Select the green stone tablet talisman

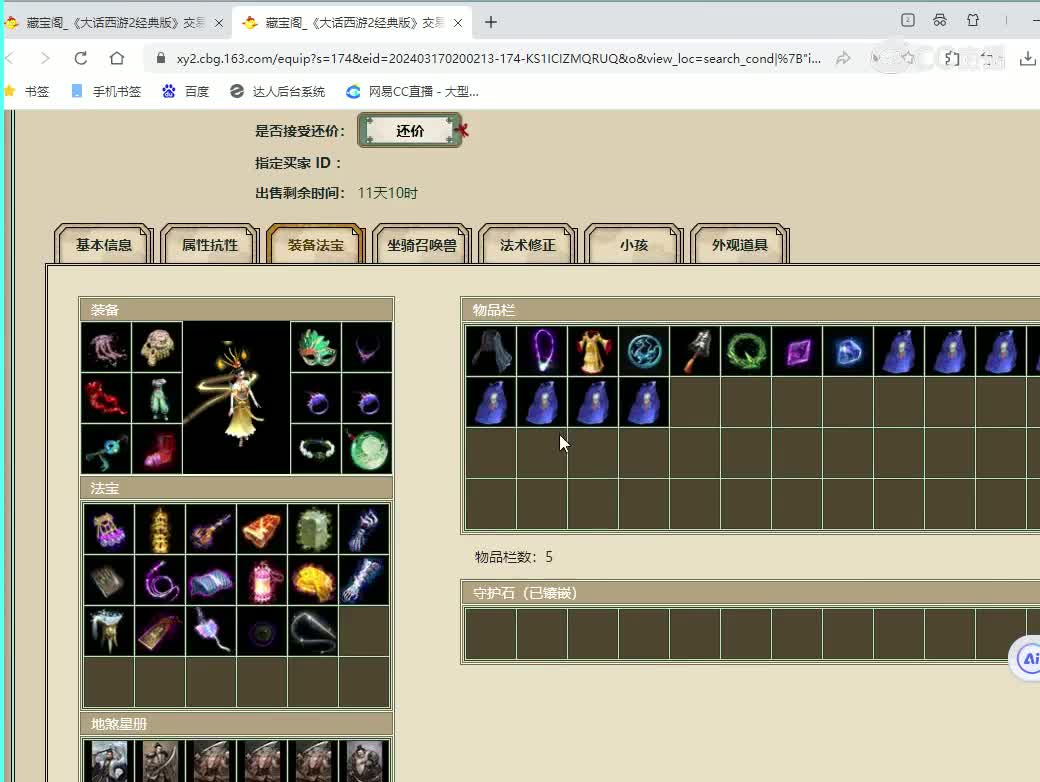pos(313,529)
